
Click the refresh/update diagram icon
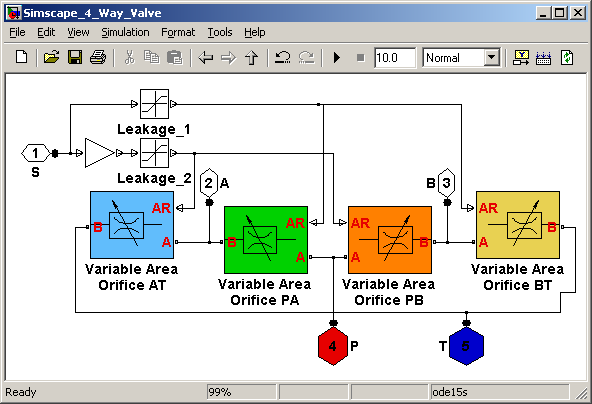(x=567, y=58)
